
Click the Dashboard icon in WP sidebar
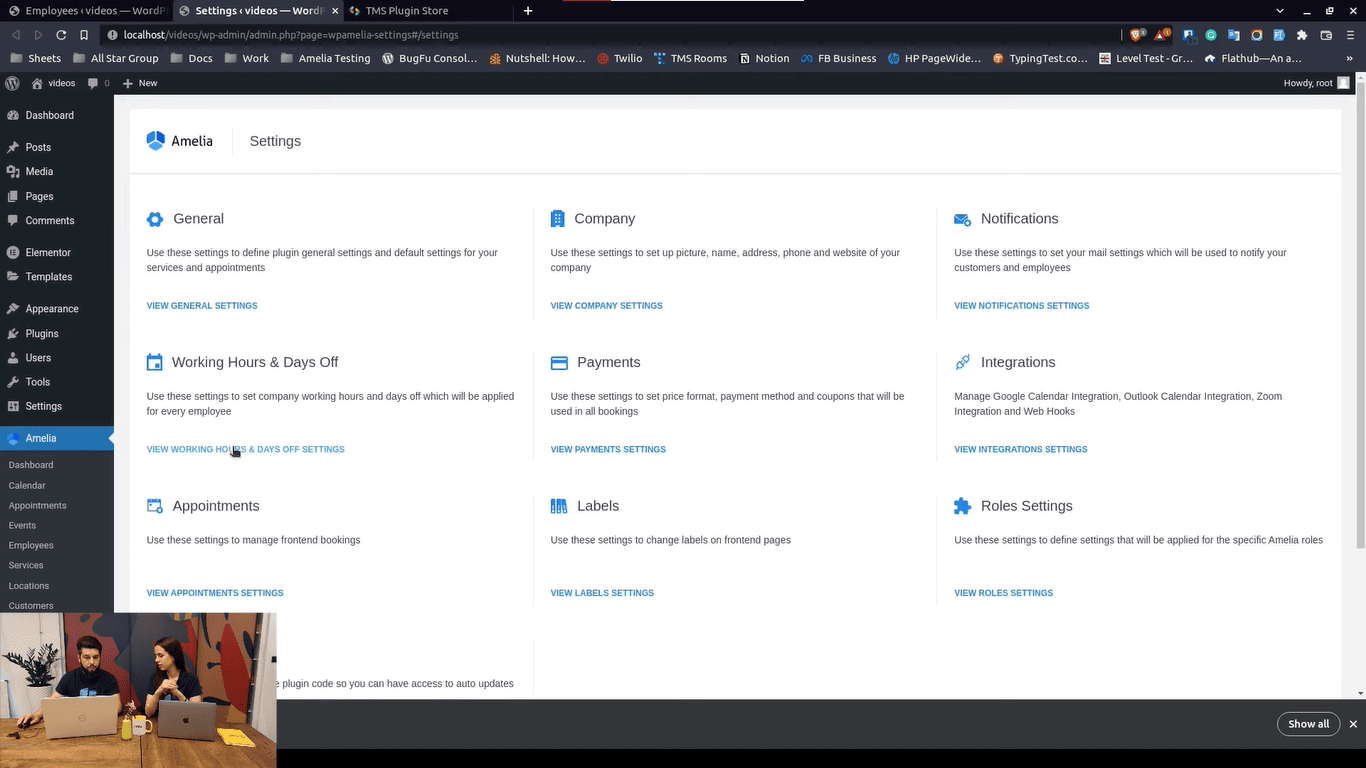[13, 115]
